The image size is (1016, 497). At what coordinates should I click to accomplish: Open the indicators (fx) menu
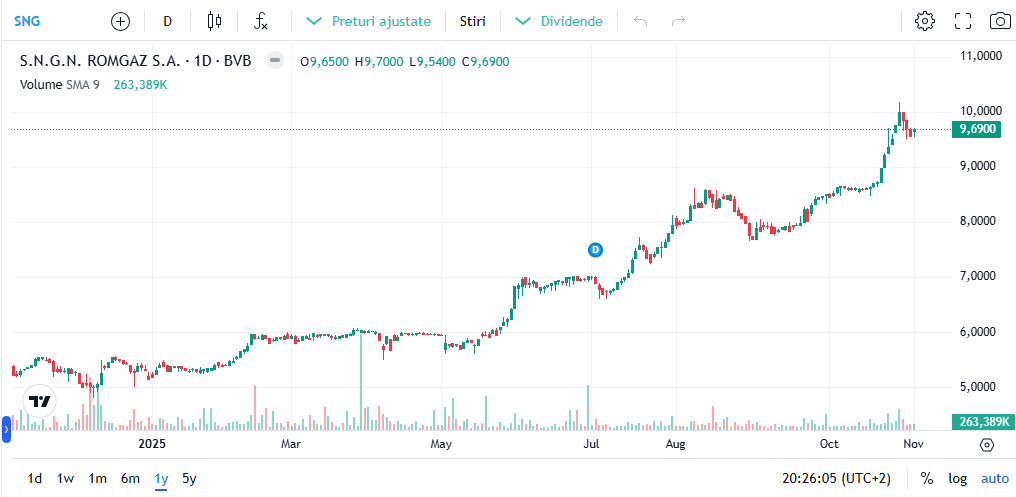tap(261, 21)
